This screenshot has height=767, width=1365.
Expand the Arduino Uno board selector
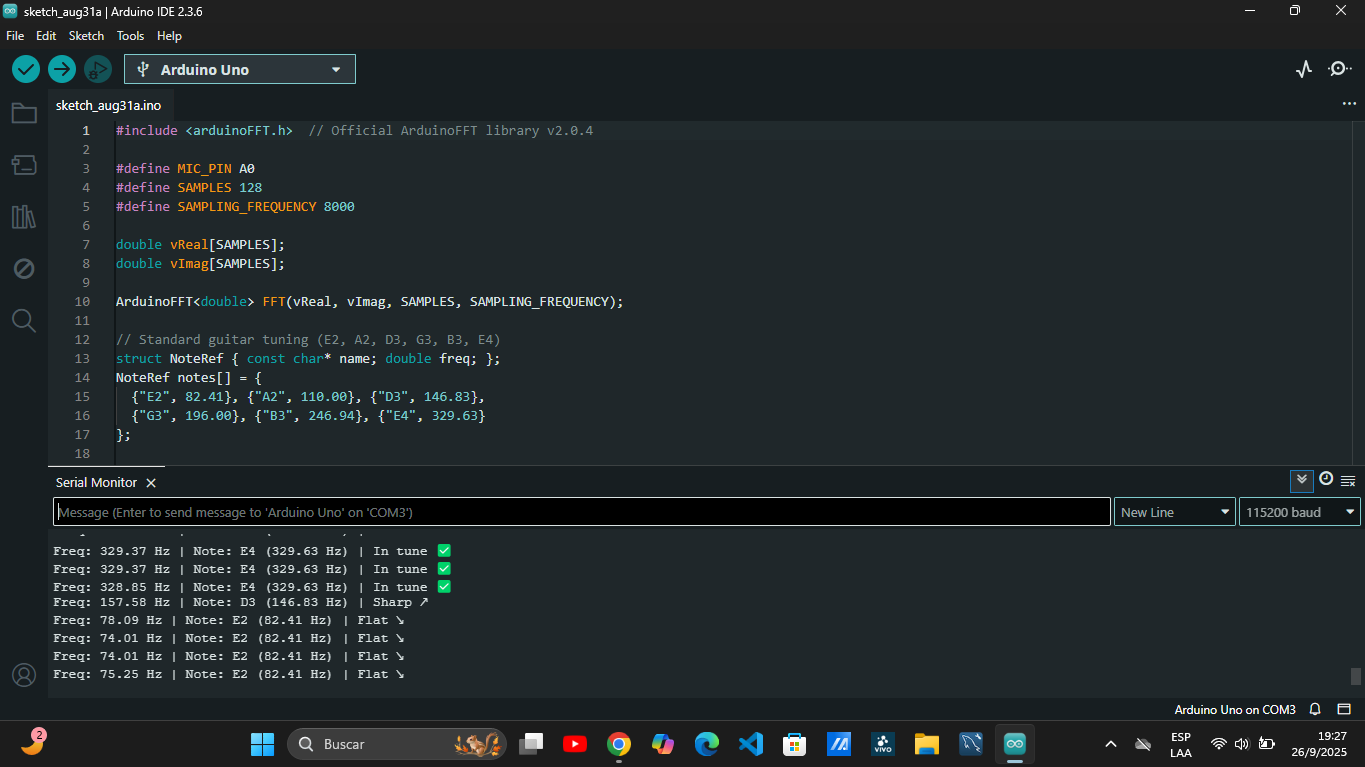pos(240,69)
